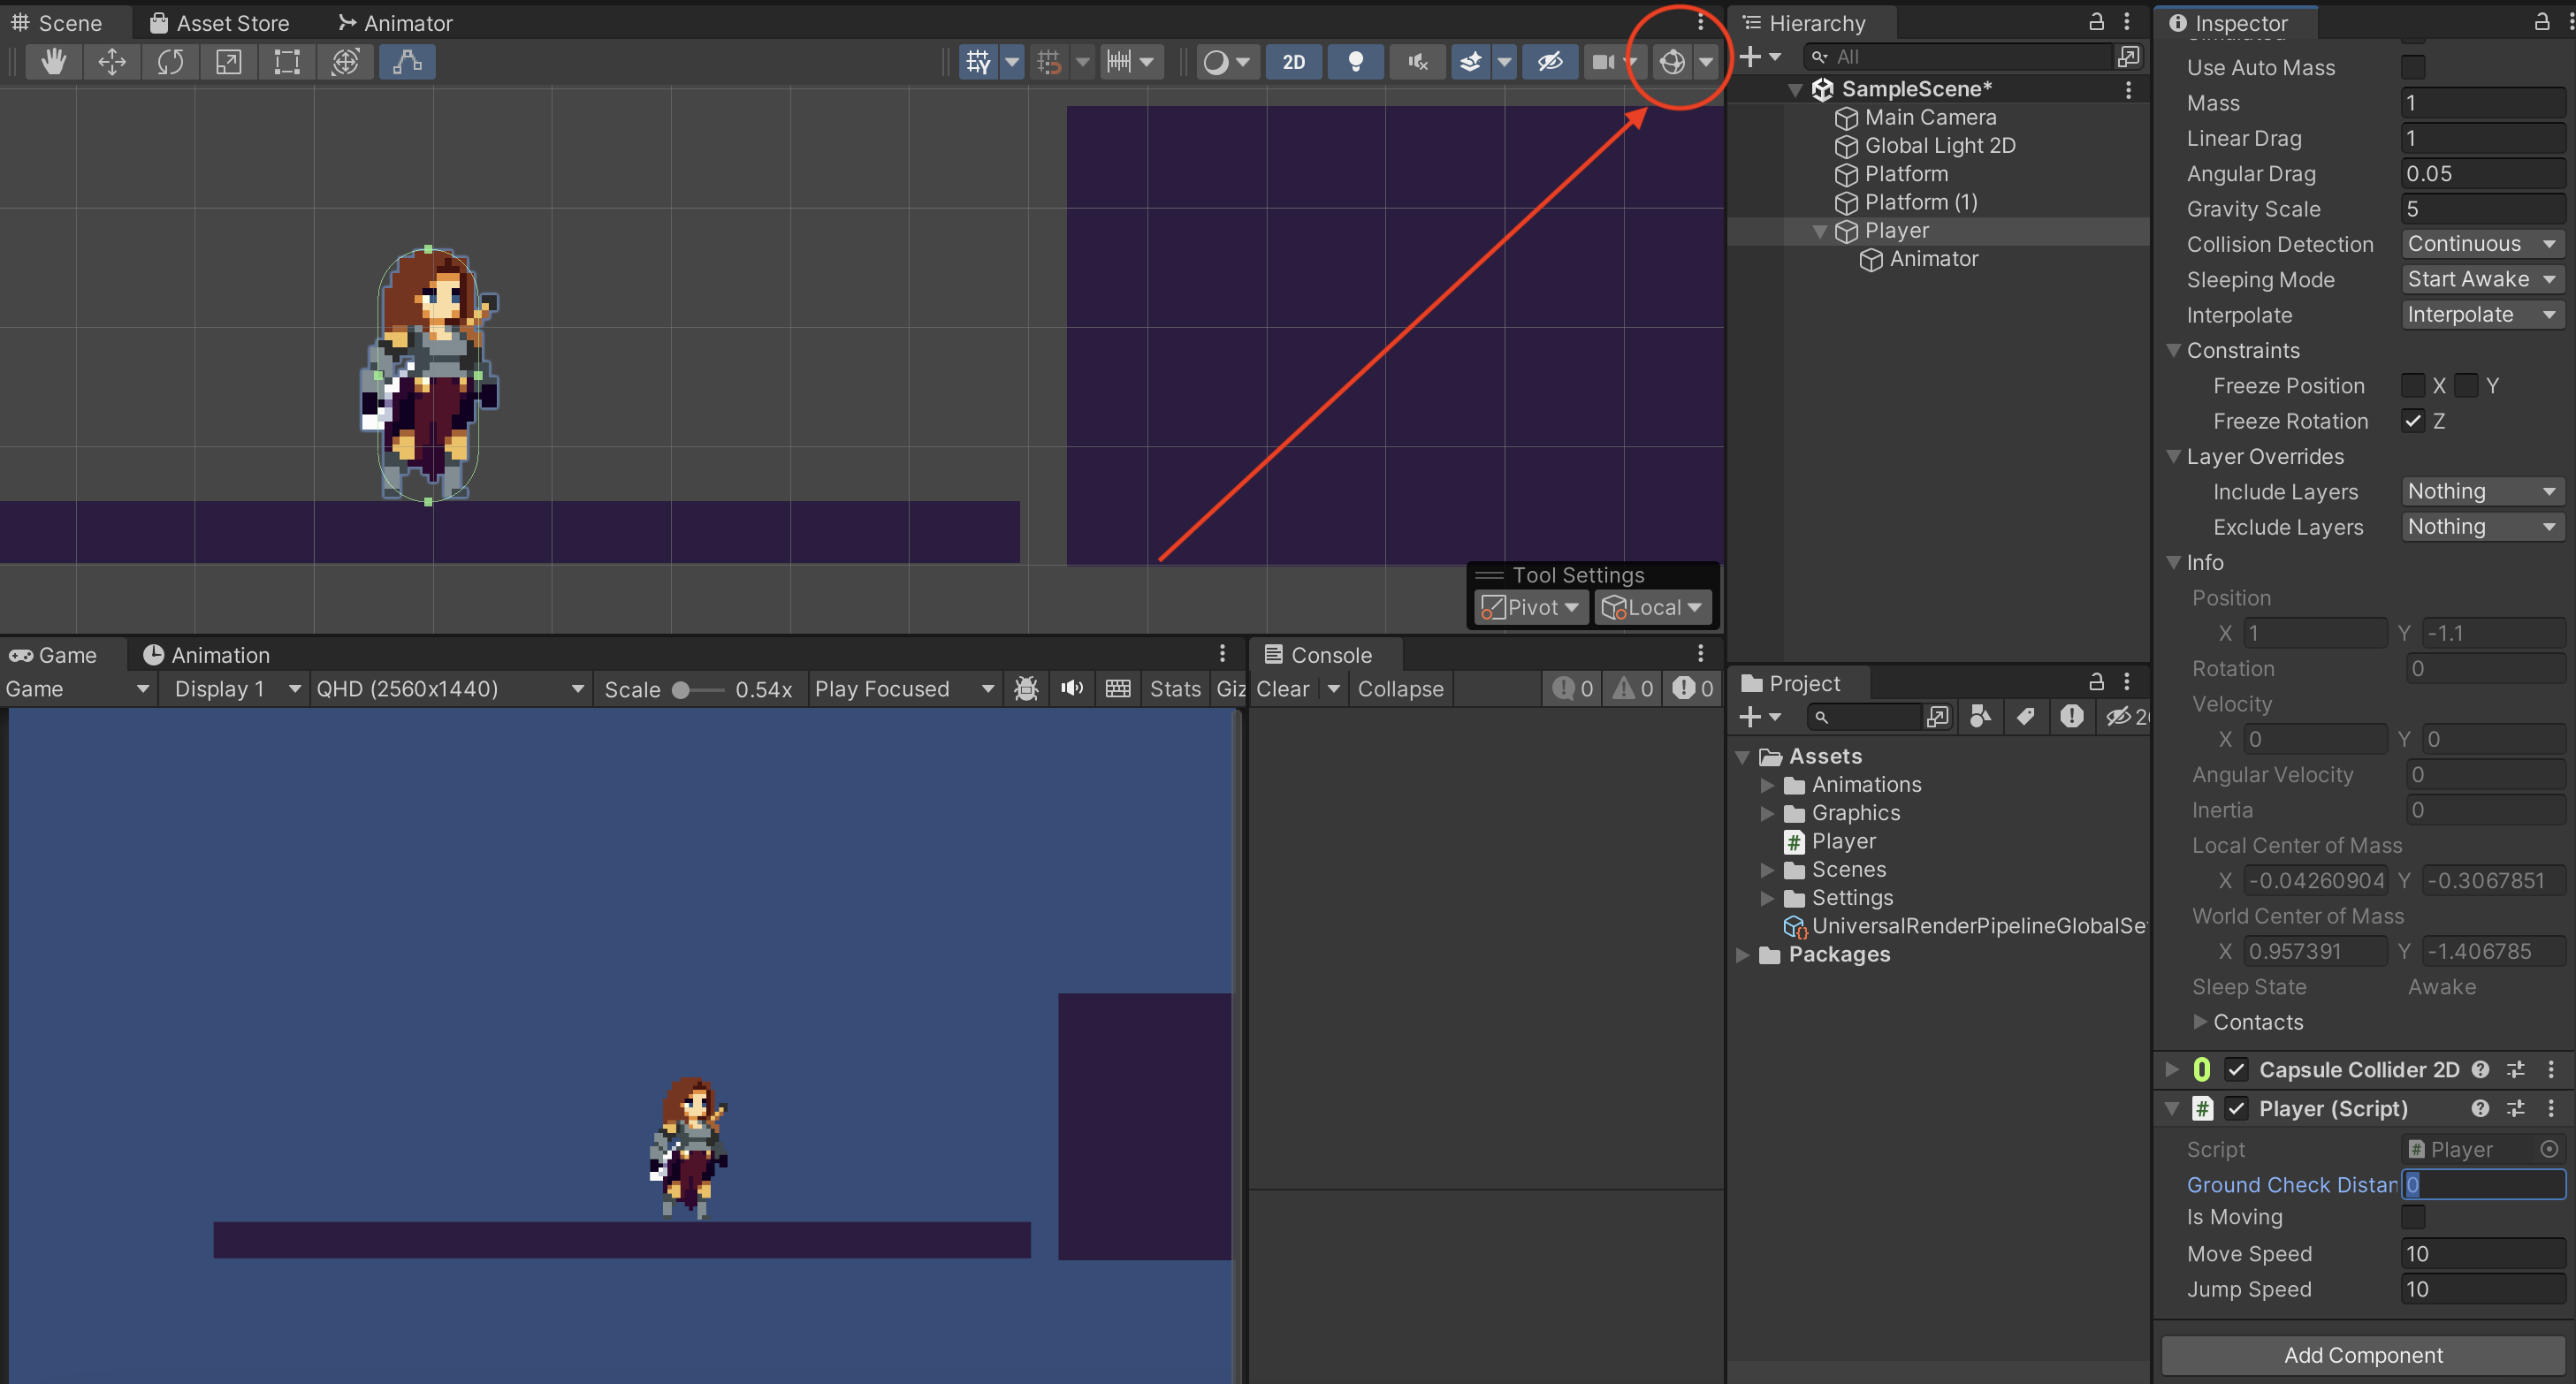The height and width of the screenshot is (1384, 2576).
Task: Click the scene camera settings icon
Action: (1603, 62)
